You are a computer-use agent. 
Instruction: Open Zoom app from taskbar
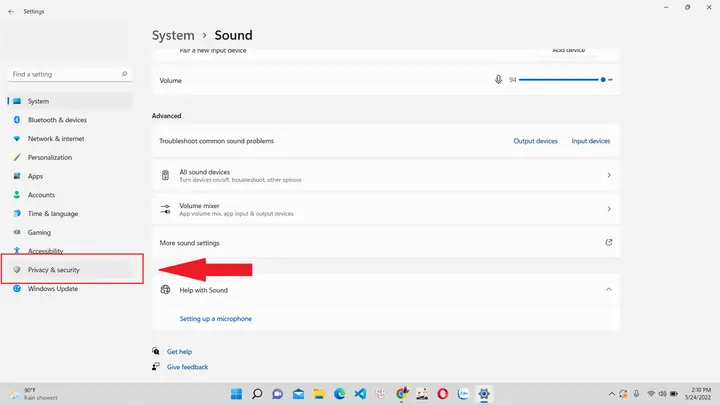tap(463, 394)
